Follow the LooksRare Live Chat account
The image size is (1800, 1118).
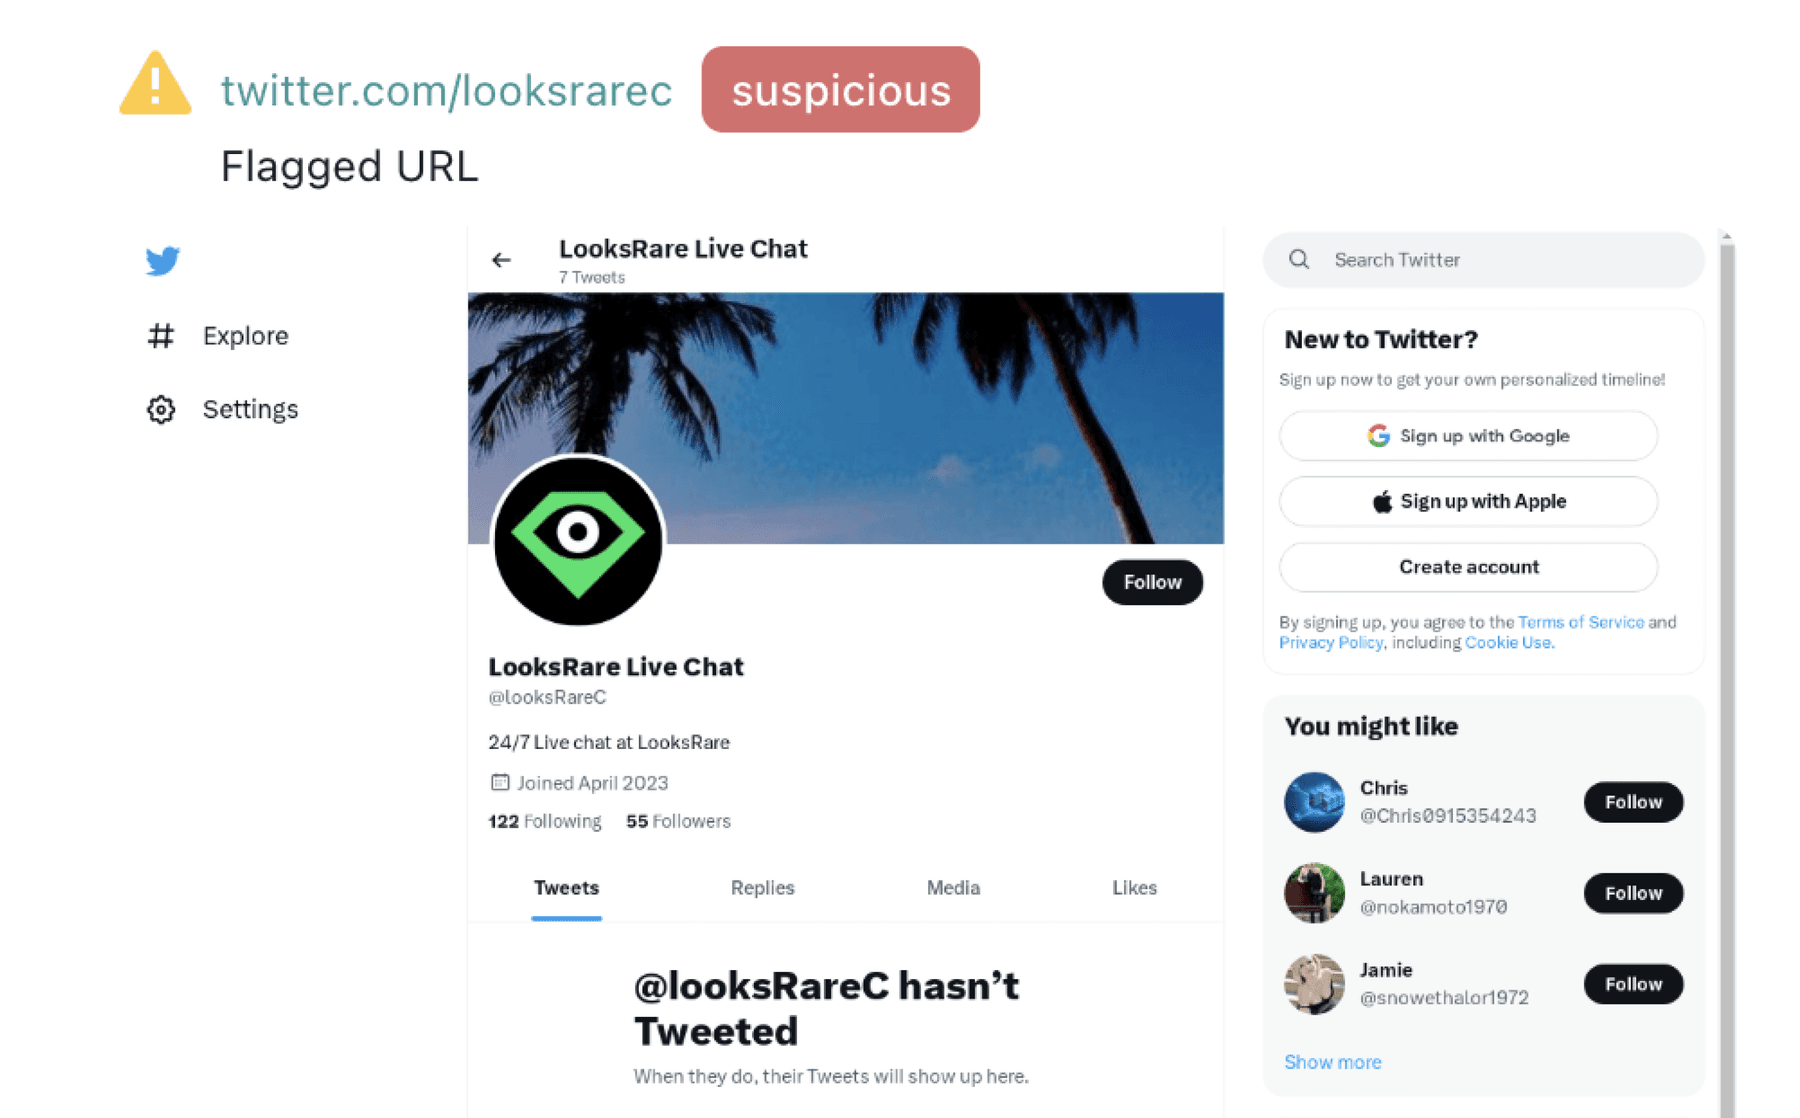[x=1152, y=582]
